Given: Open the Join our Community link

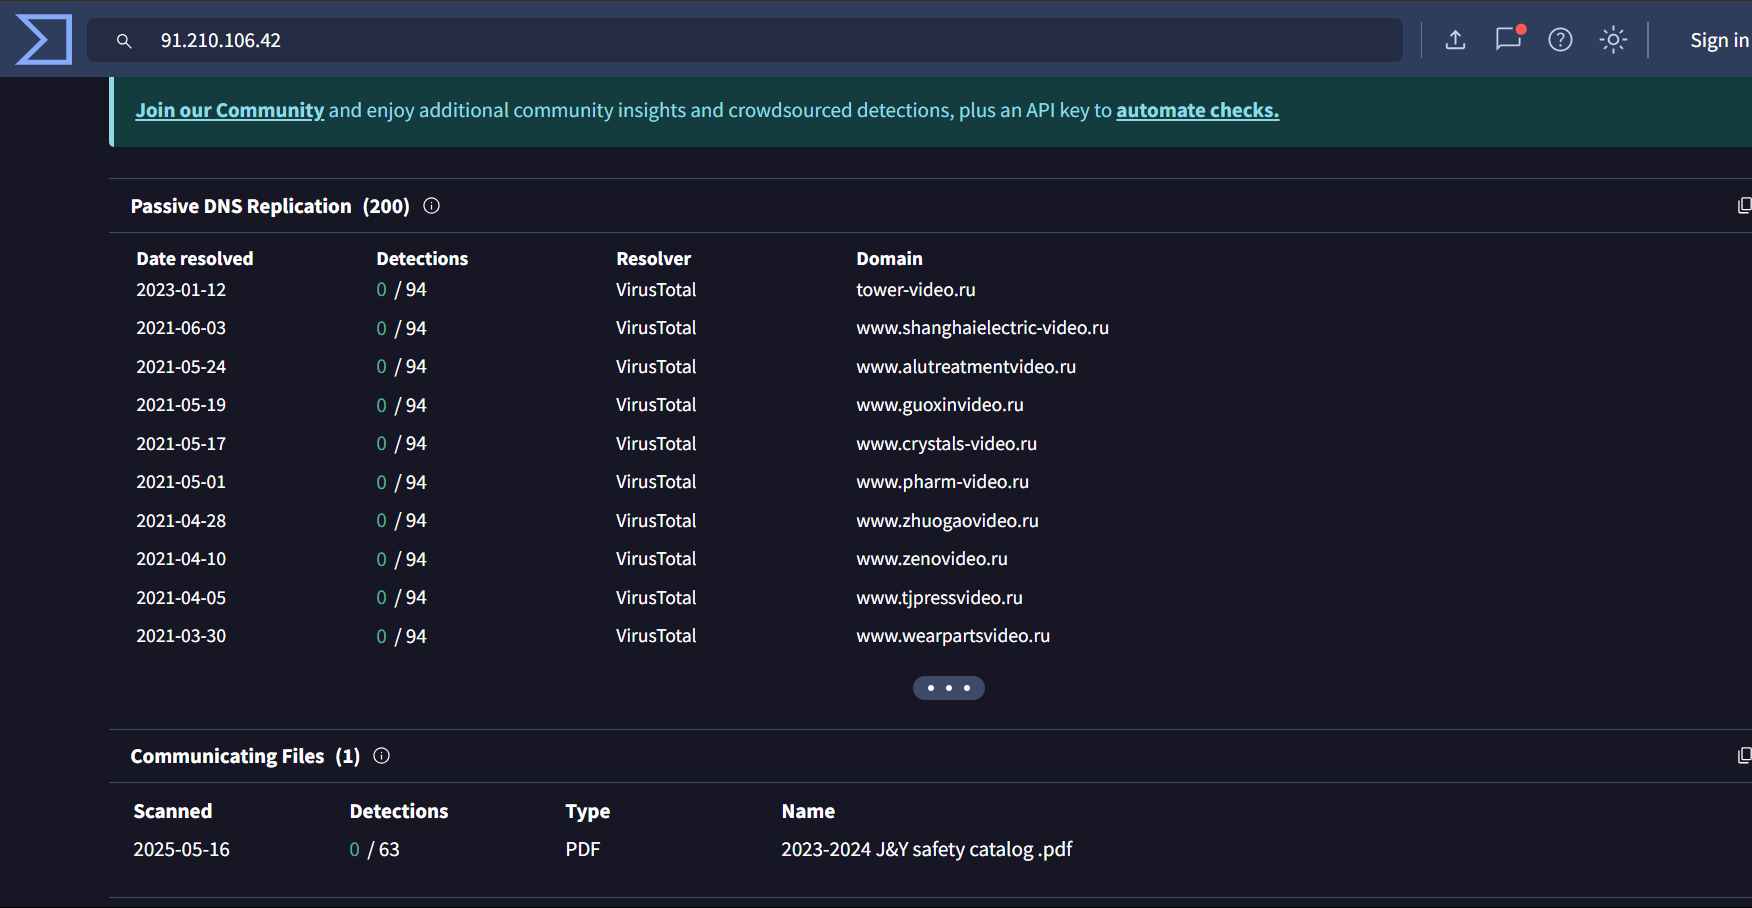Looking at the screenshot, I should 229,110.
